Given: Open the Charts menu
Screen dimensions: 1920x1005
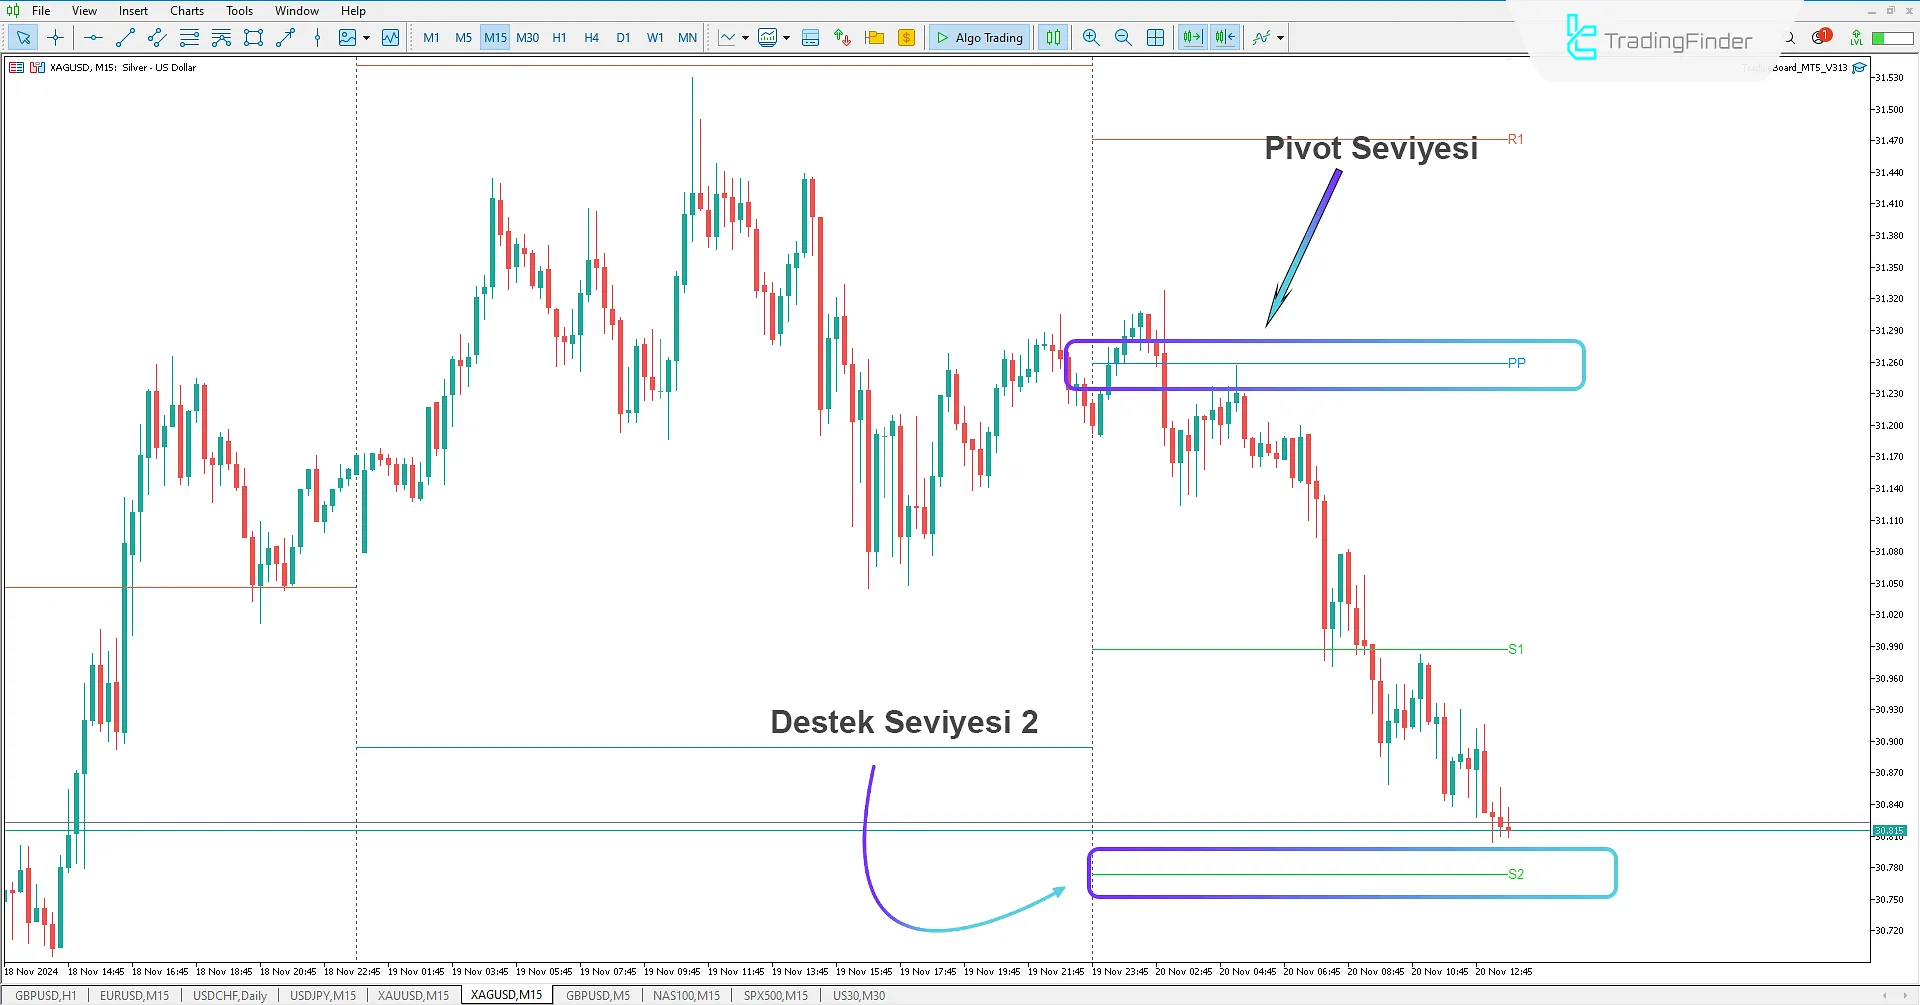Looking at the screenshot, I should point(186,11).
